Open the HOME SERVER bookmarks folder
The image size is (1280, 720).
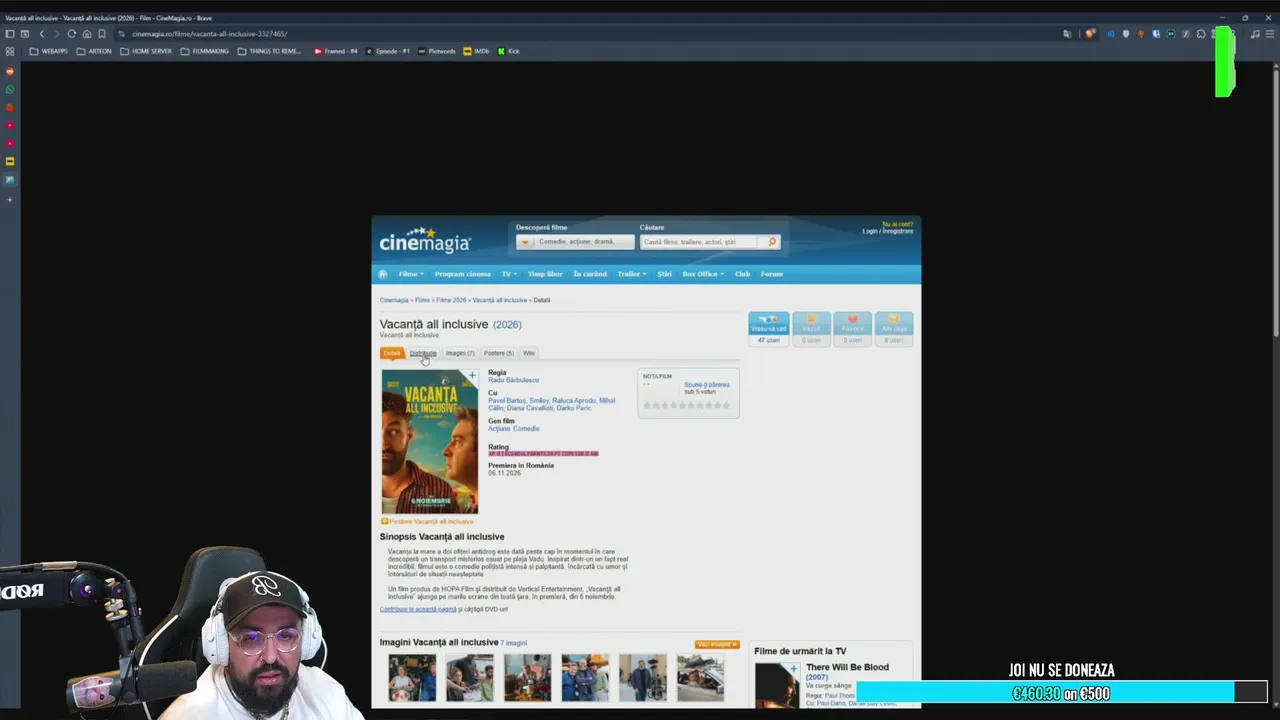(146, 51)
